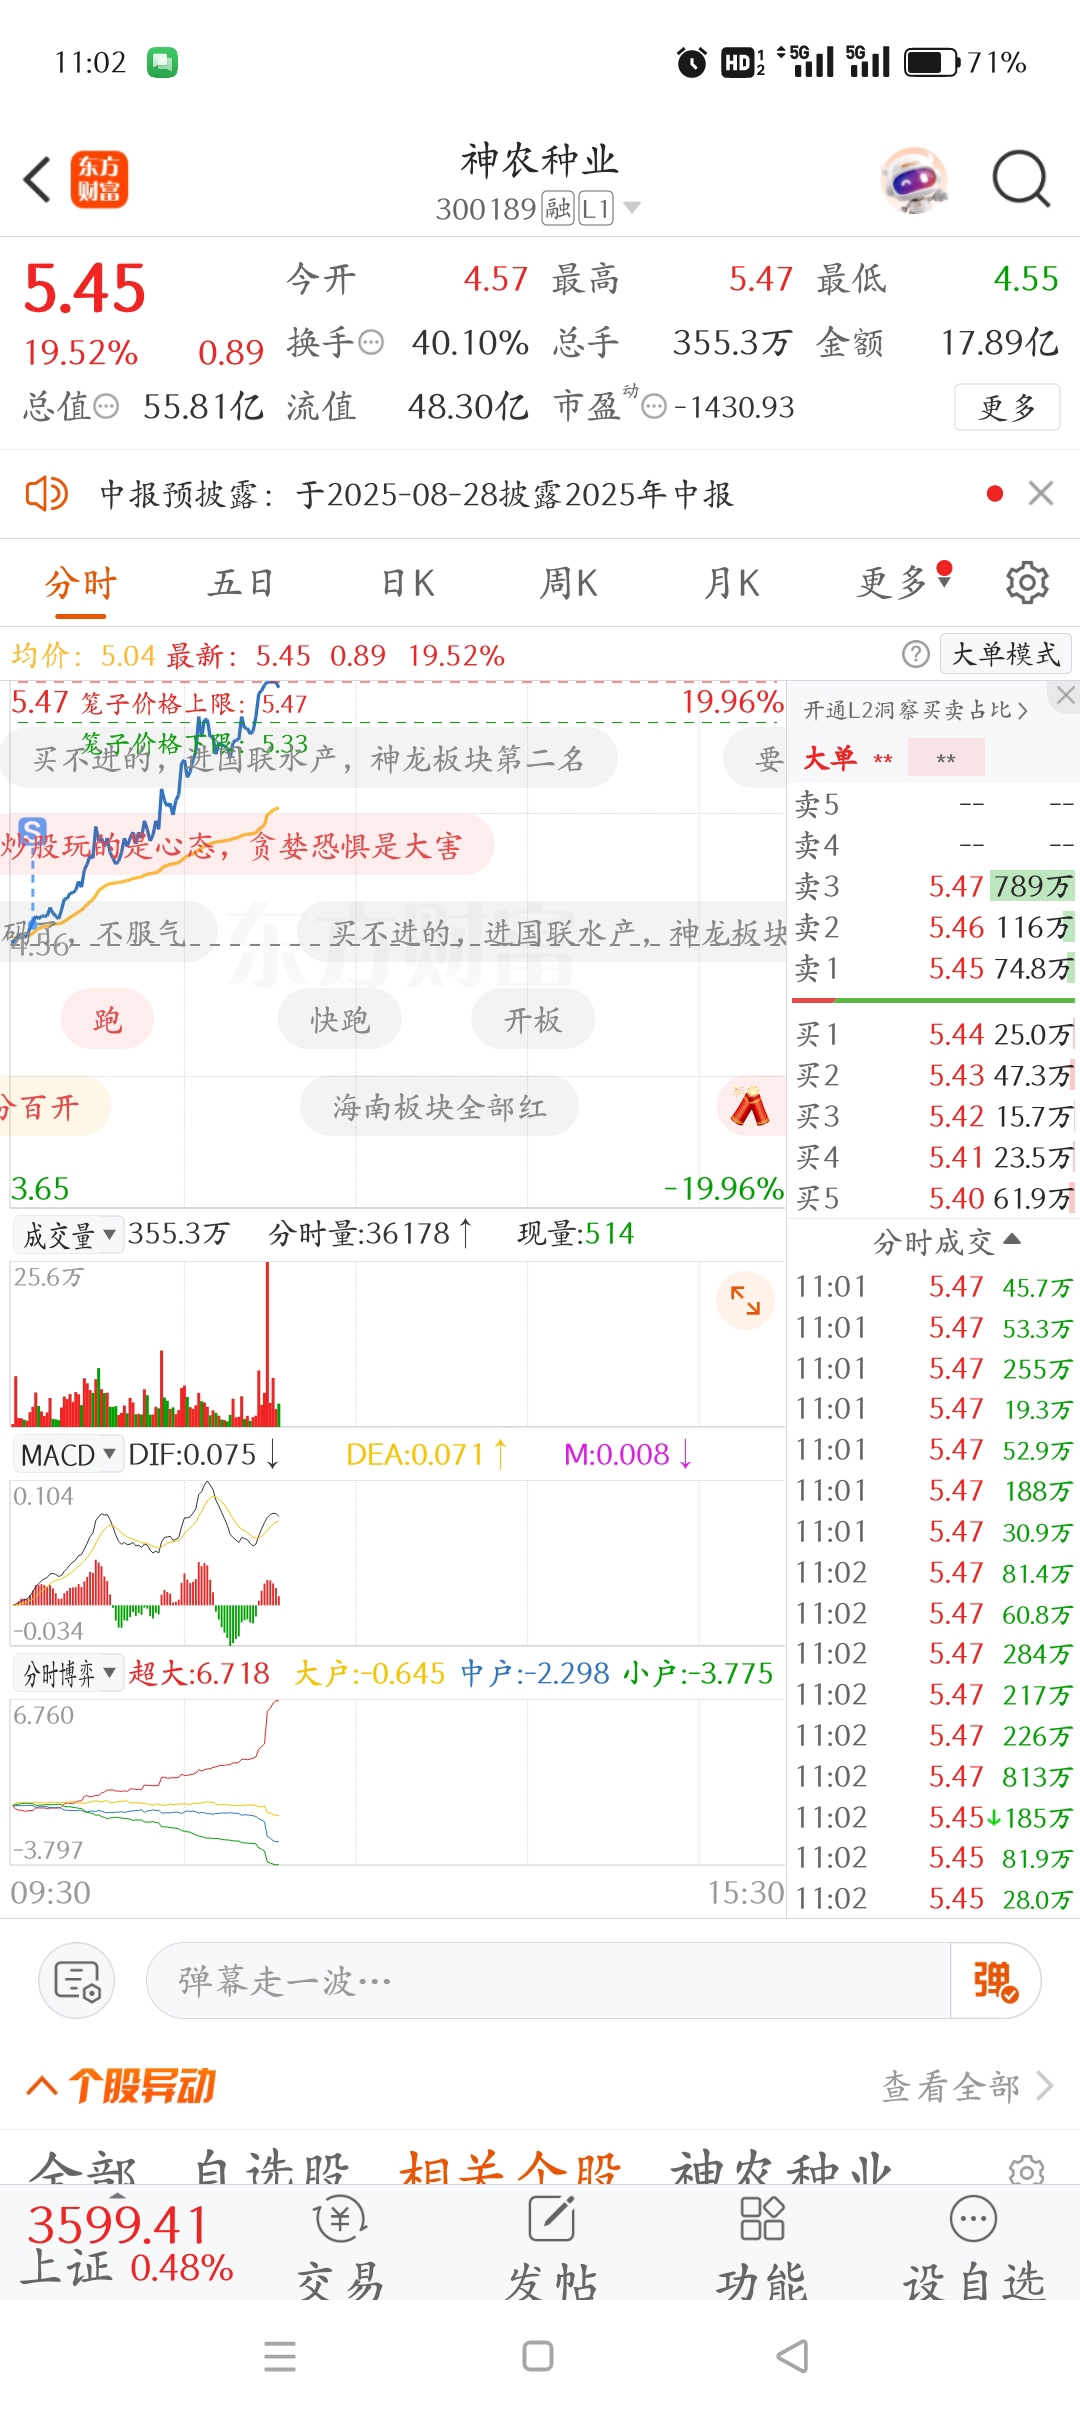Open 开通L2洞察买卖占比 link
The width and height of the screenshot is (1080, 2412).
pyautogui.click(x=916, y=710)
